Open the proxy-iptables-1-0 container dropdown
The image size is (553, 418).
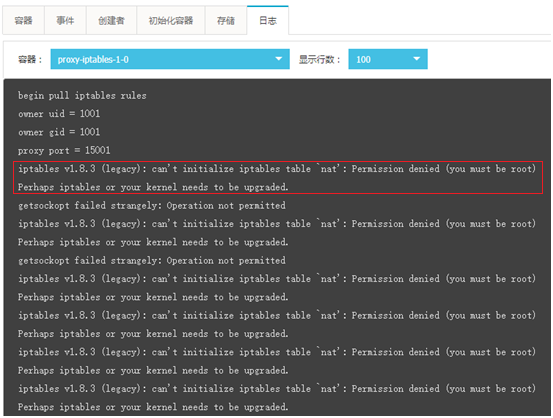[170, 59]
